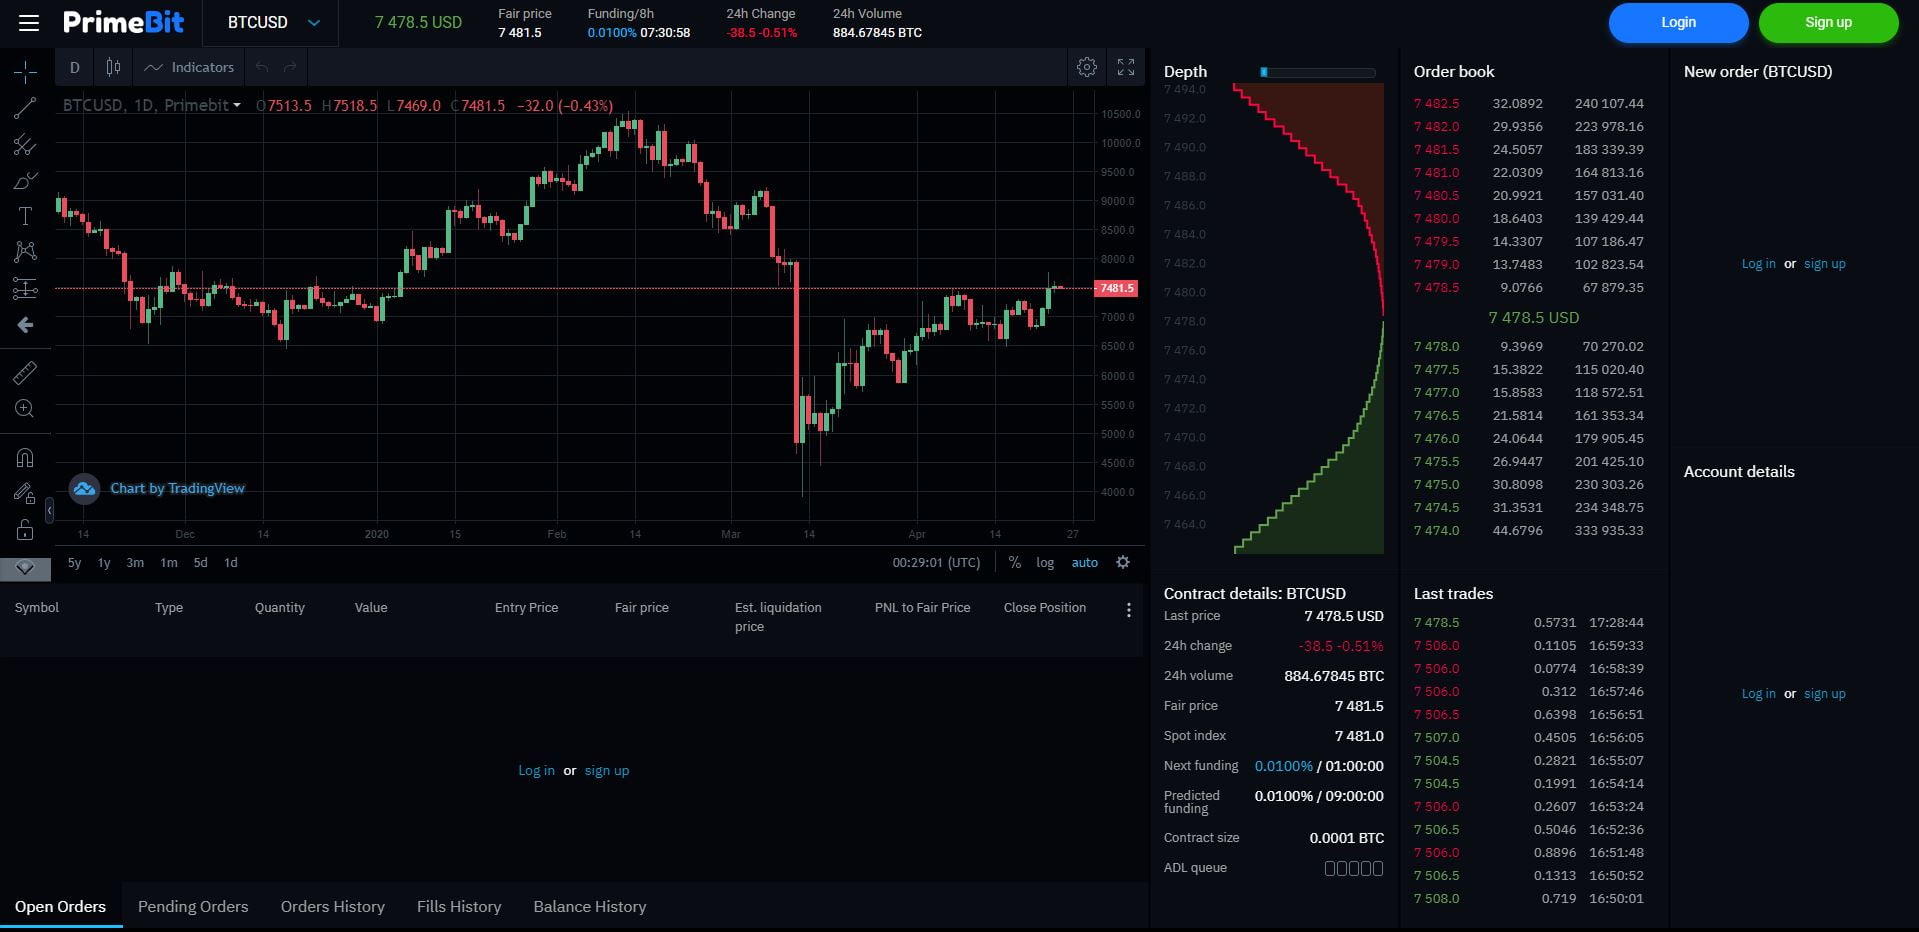Adjust the Depth range slider
The height and width of the screenshot is (932, 1919).
click(x=1264, y=72)
